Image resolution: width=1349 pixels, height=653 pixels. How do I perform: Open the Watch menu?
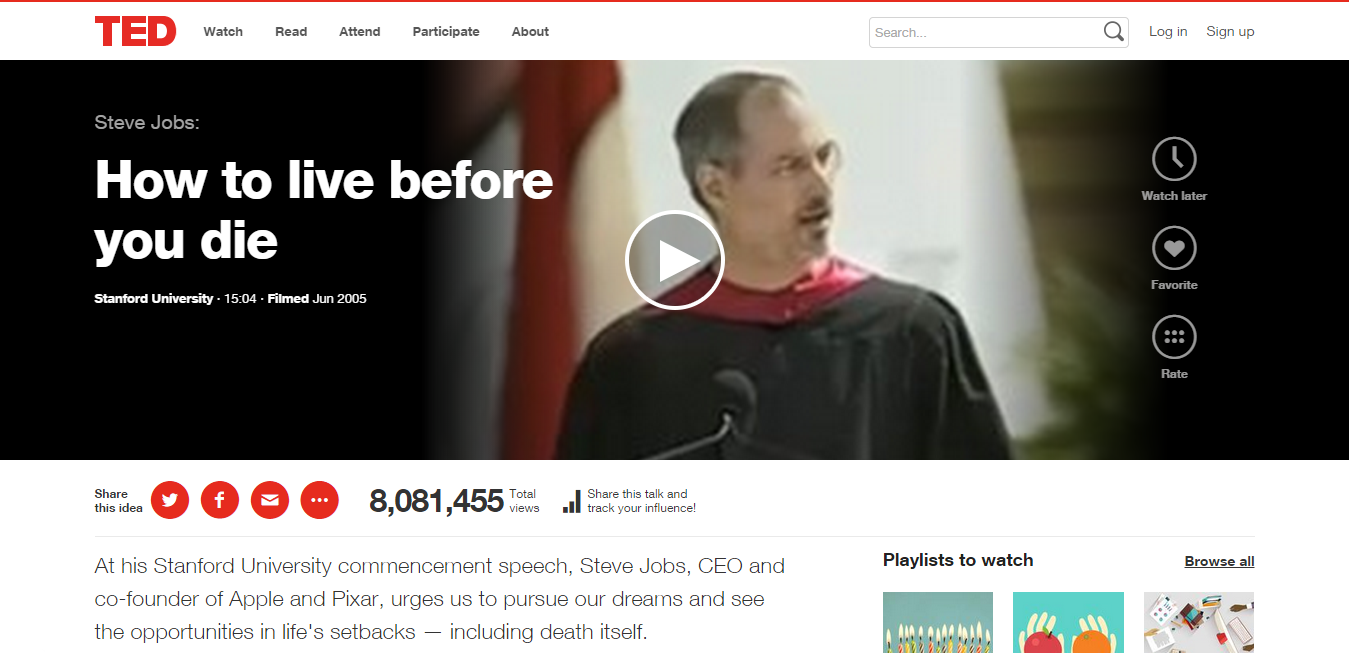[x=223, y=32]
